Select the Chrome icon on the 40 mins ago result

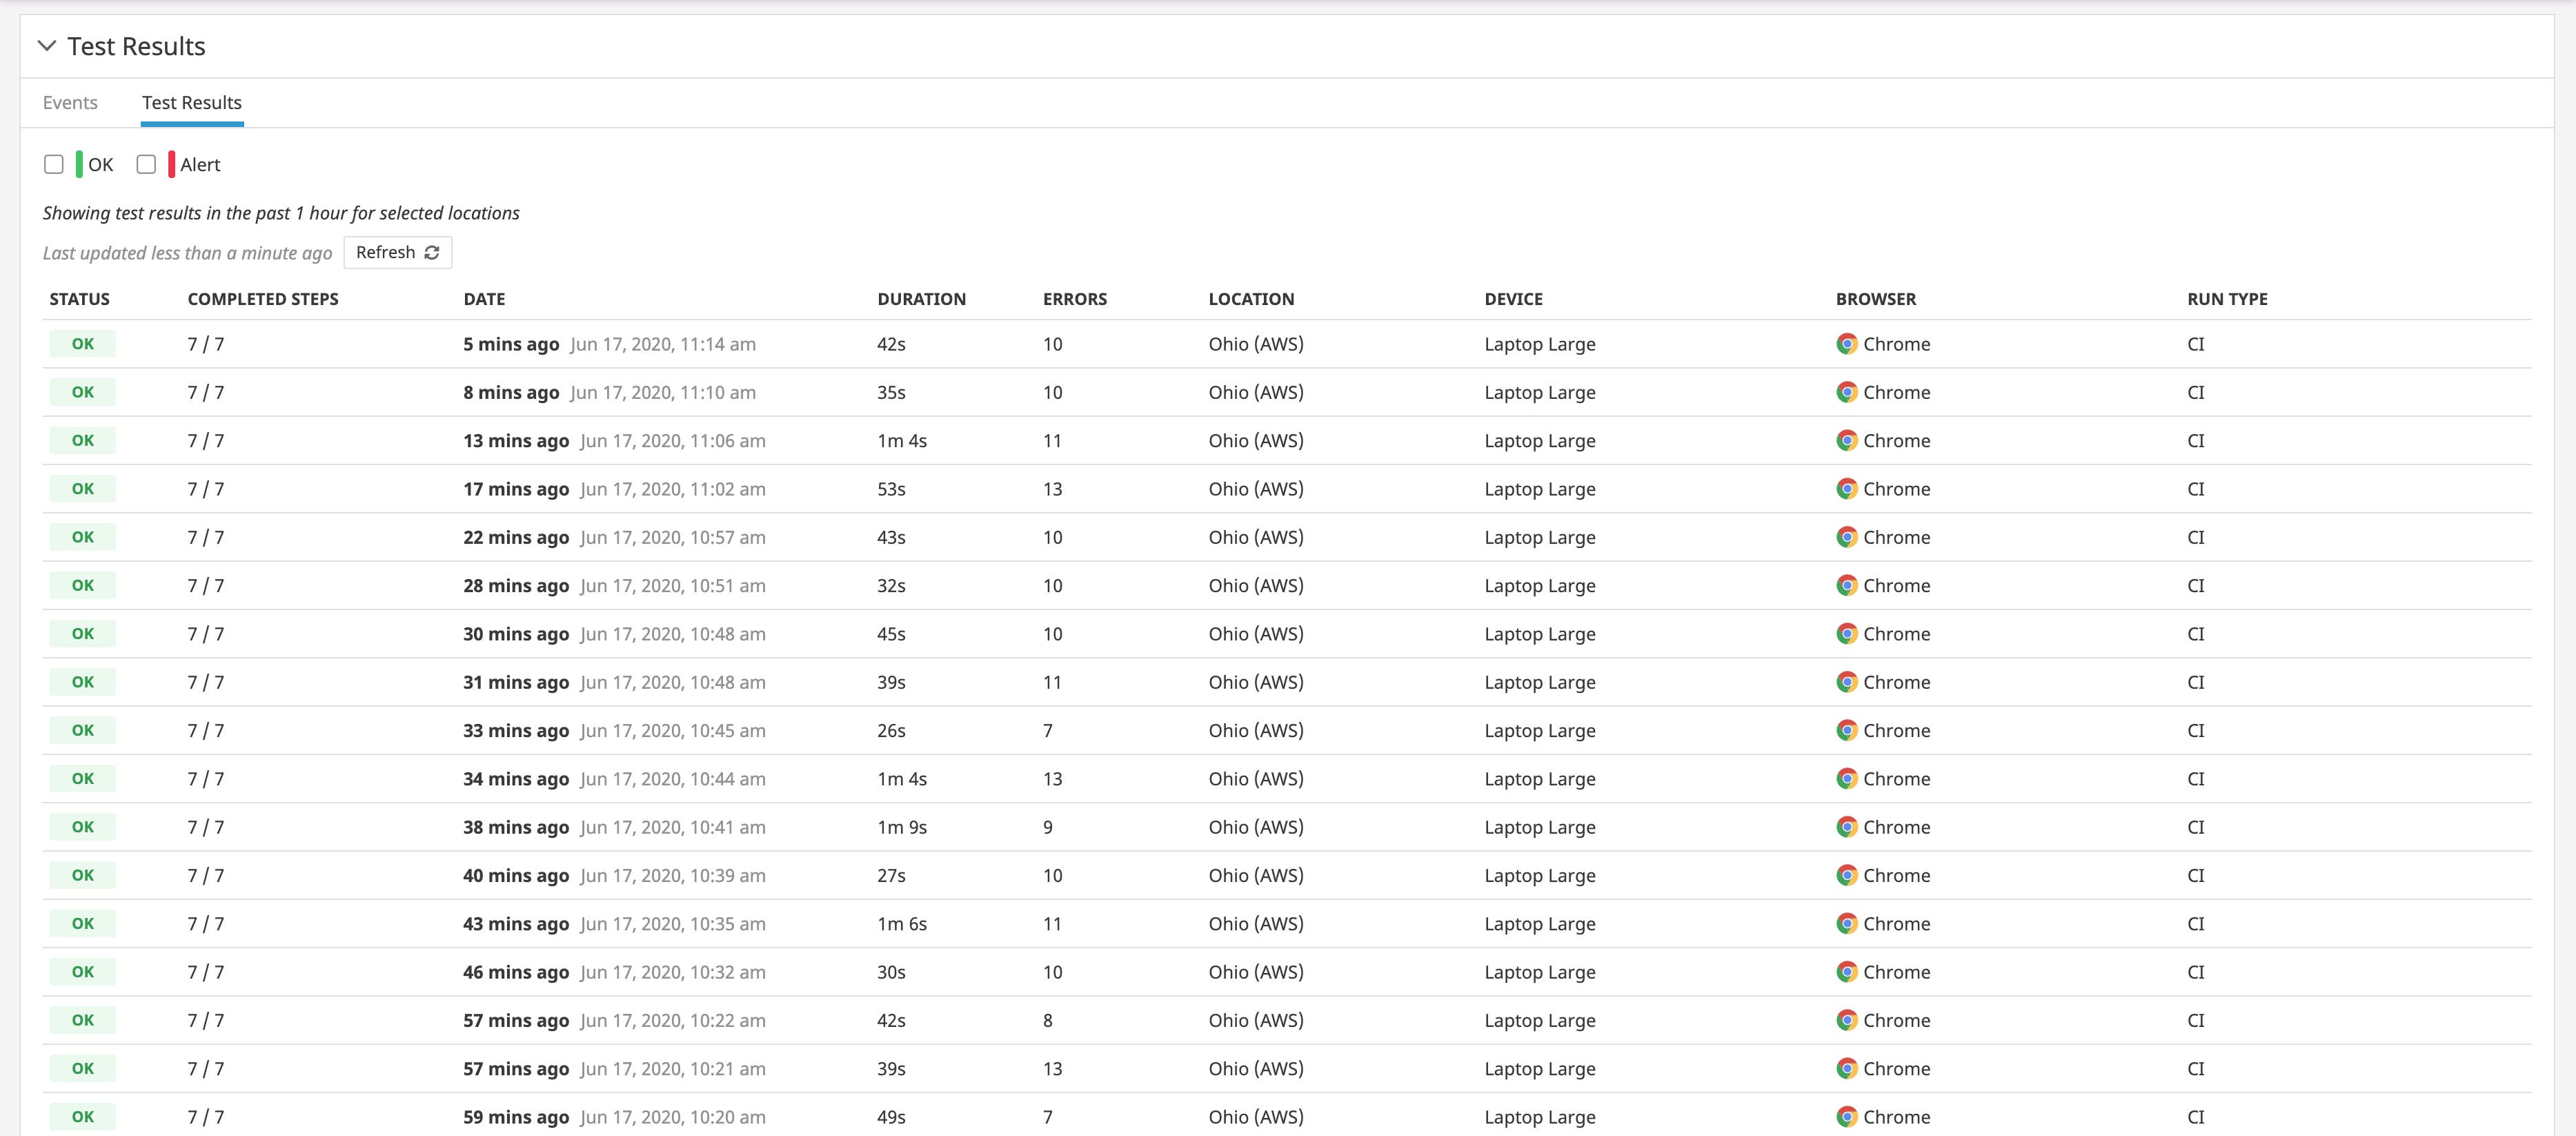(1847, 875)
